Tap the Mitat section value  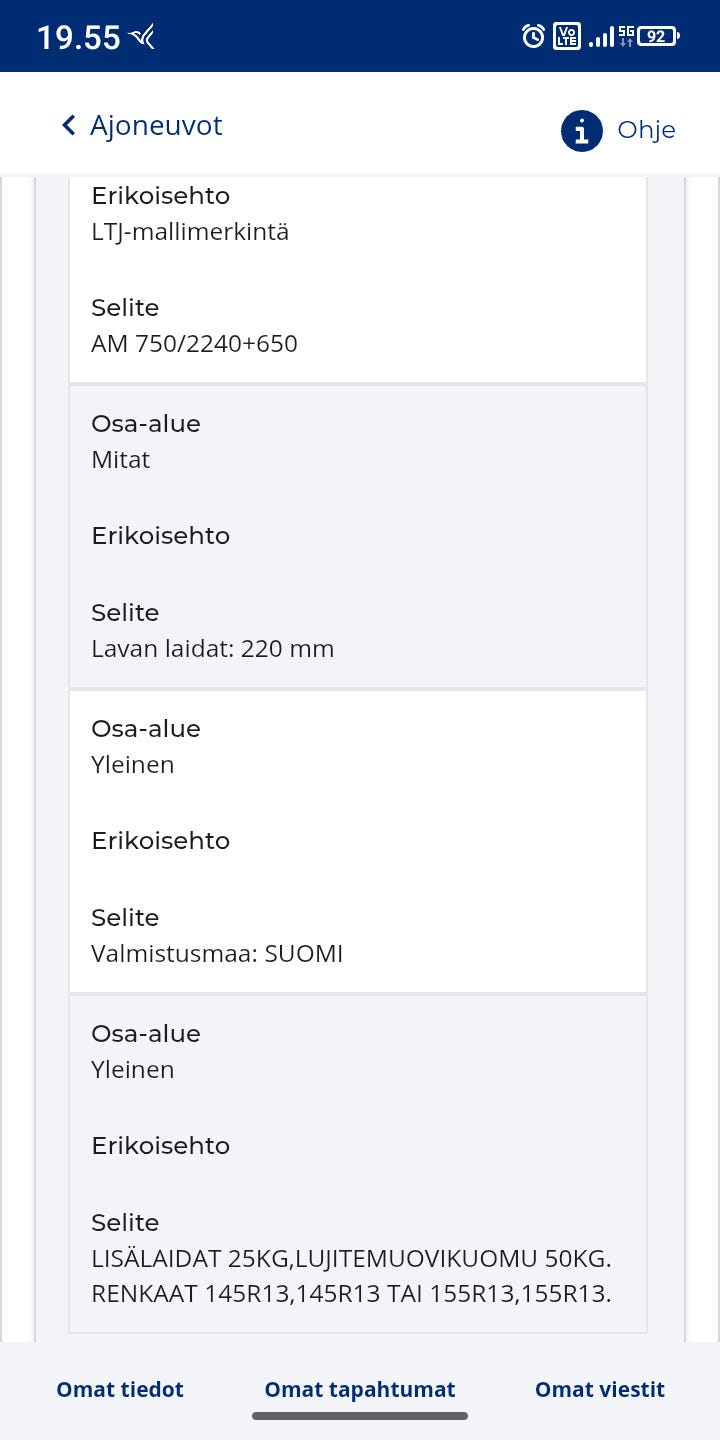pos(121,460)
